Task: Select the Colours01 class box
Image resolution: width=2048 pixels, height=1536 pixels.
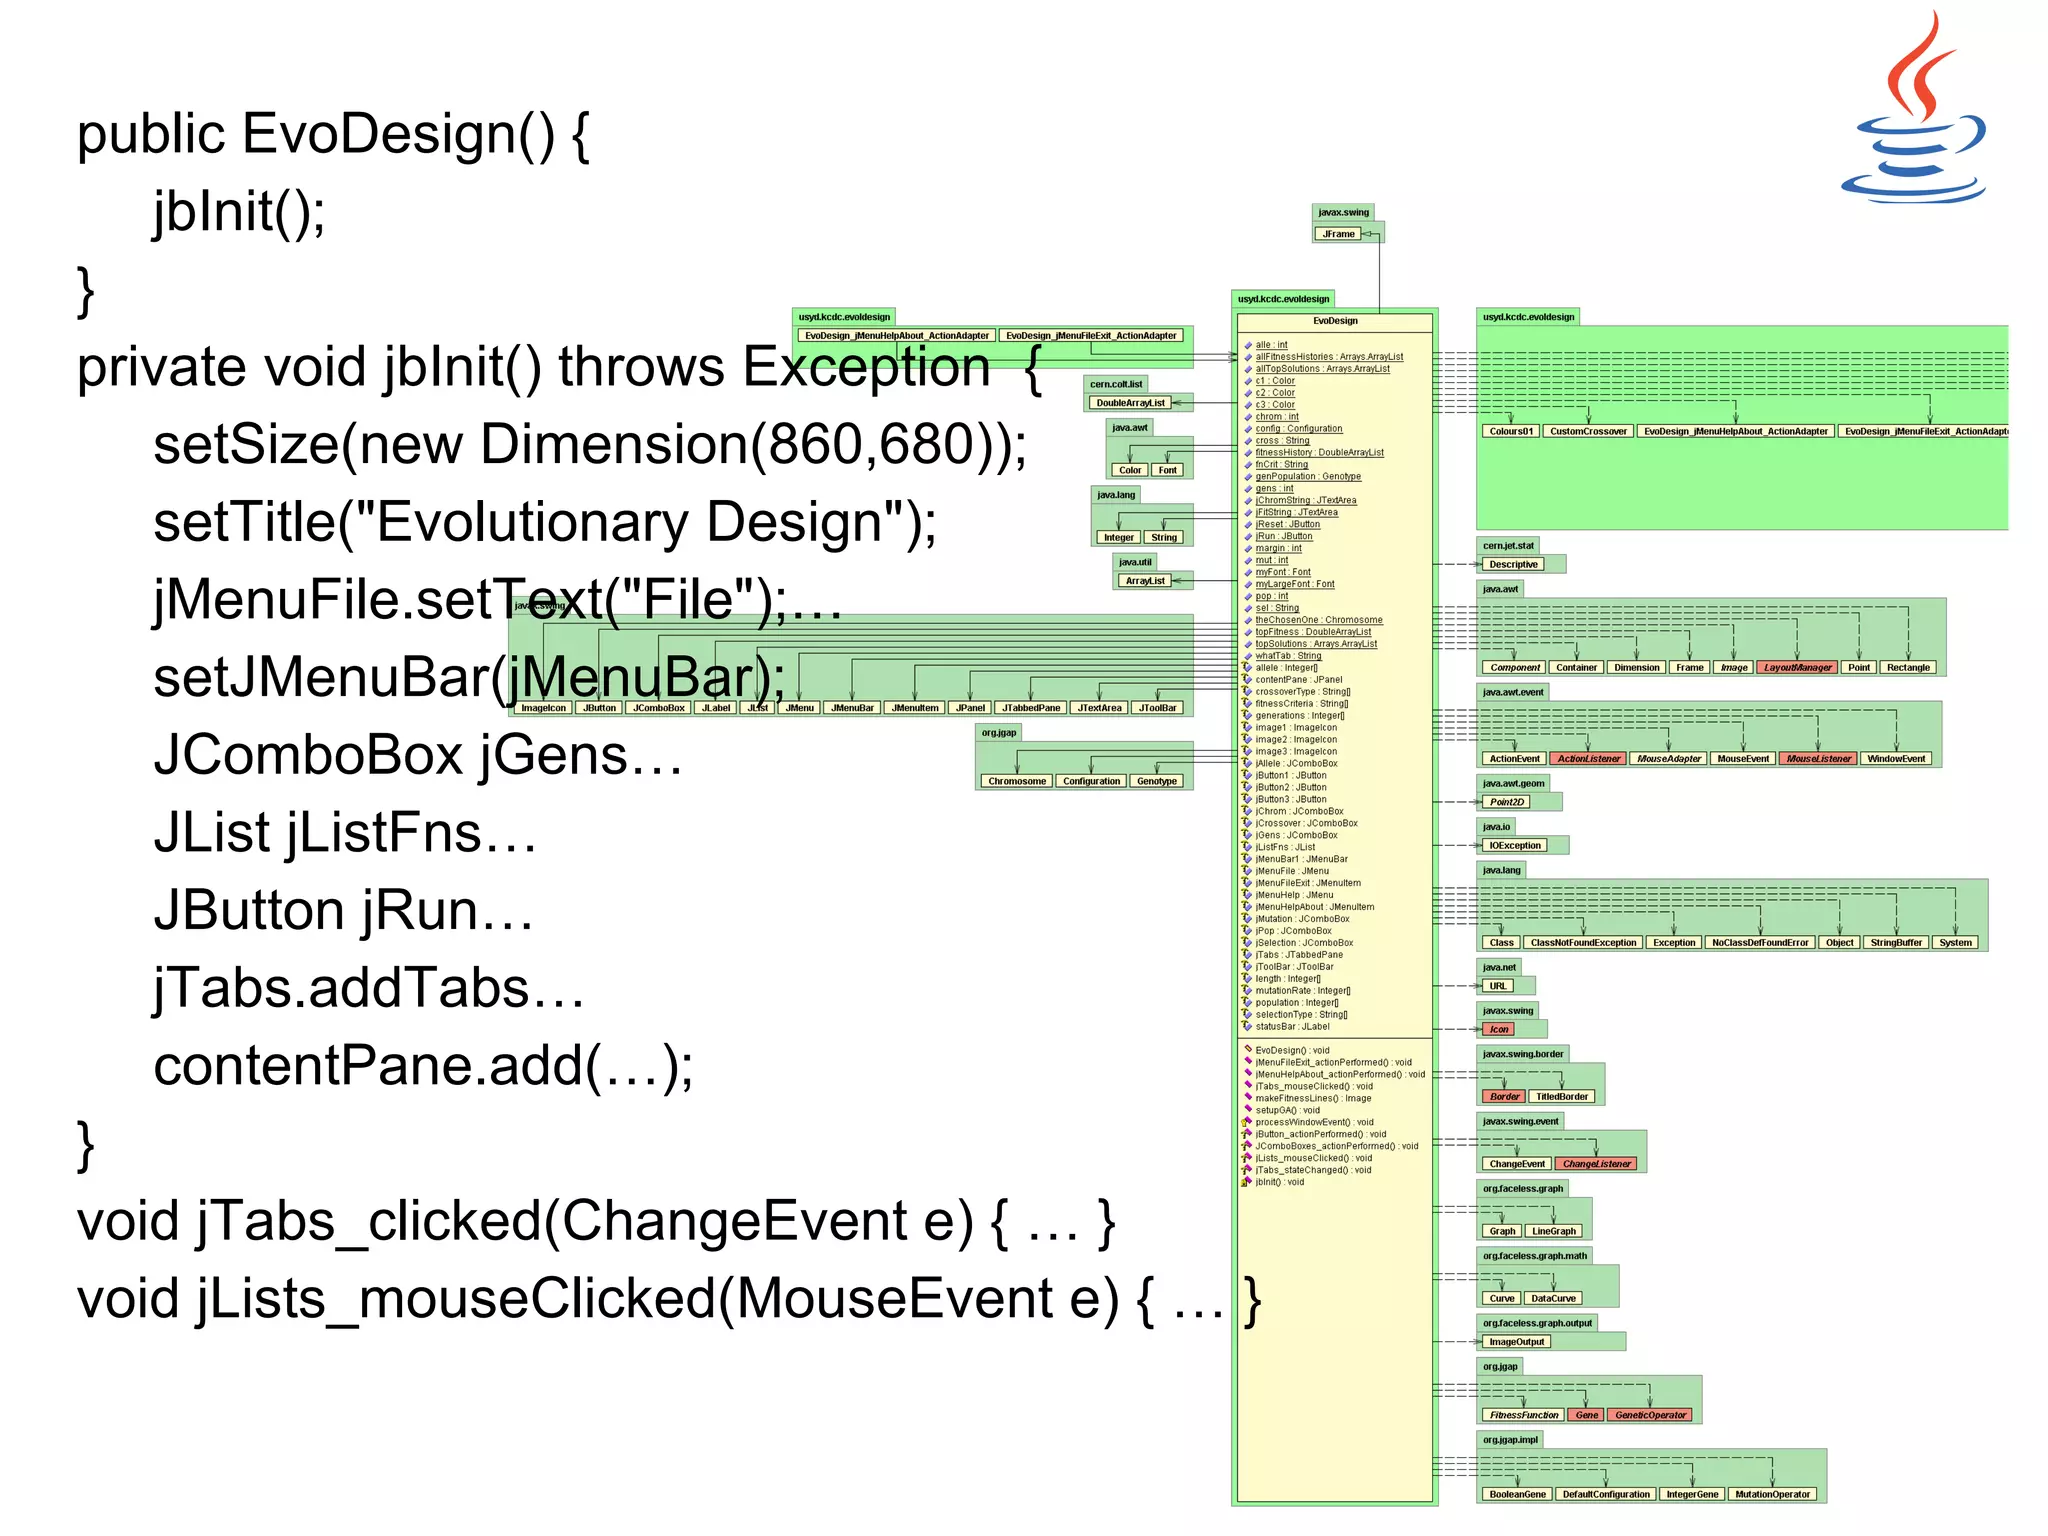Action: pos(1510,432)
